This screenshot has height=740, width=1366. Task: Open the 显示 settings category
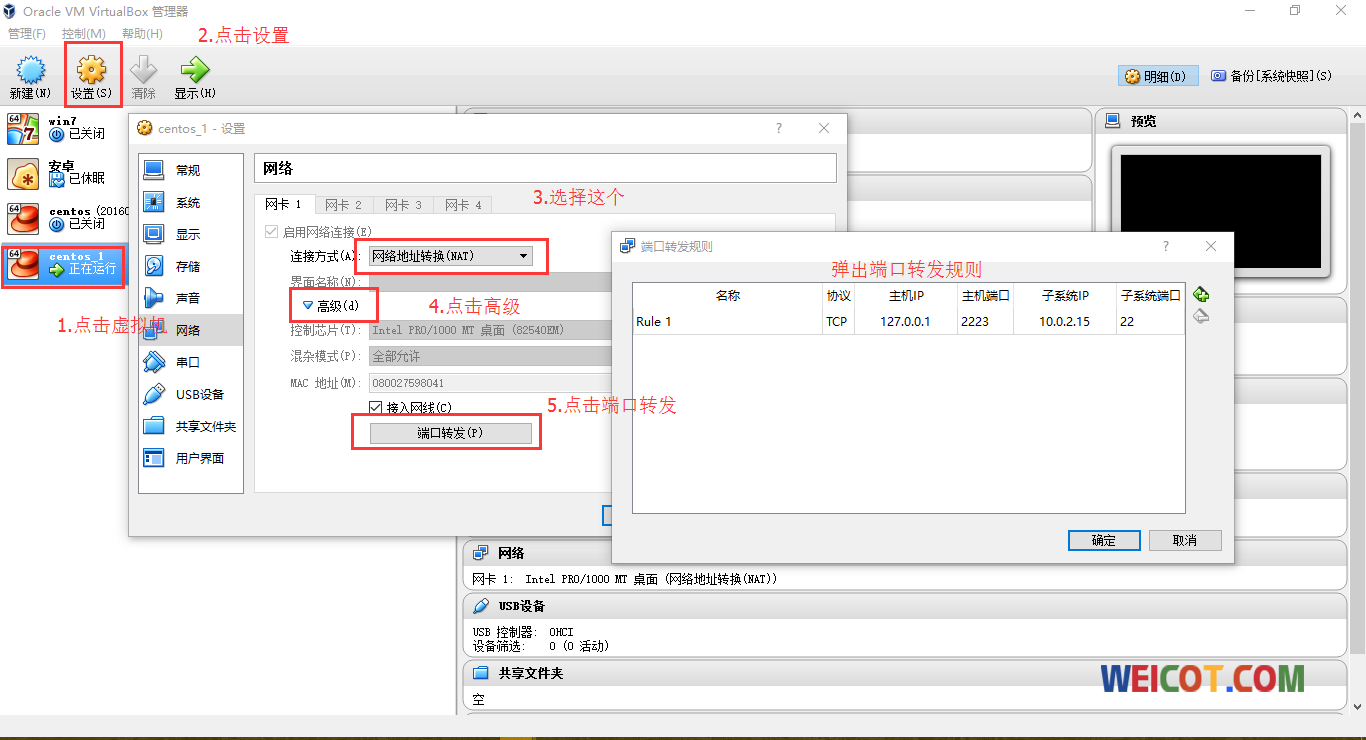pyautogui.click(x=190, y=234)
